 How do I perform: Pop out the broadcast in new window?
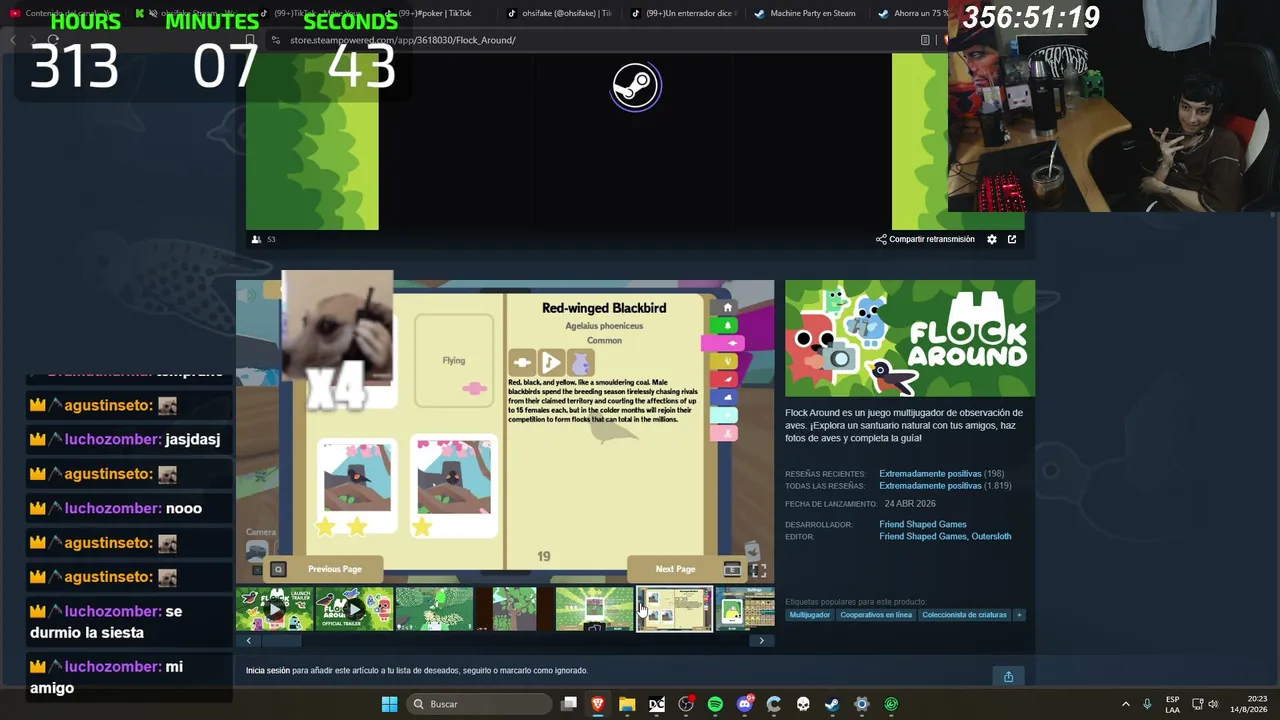(1012, 239)
